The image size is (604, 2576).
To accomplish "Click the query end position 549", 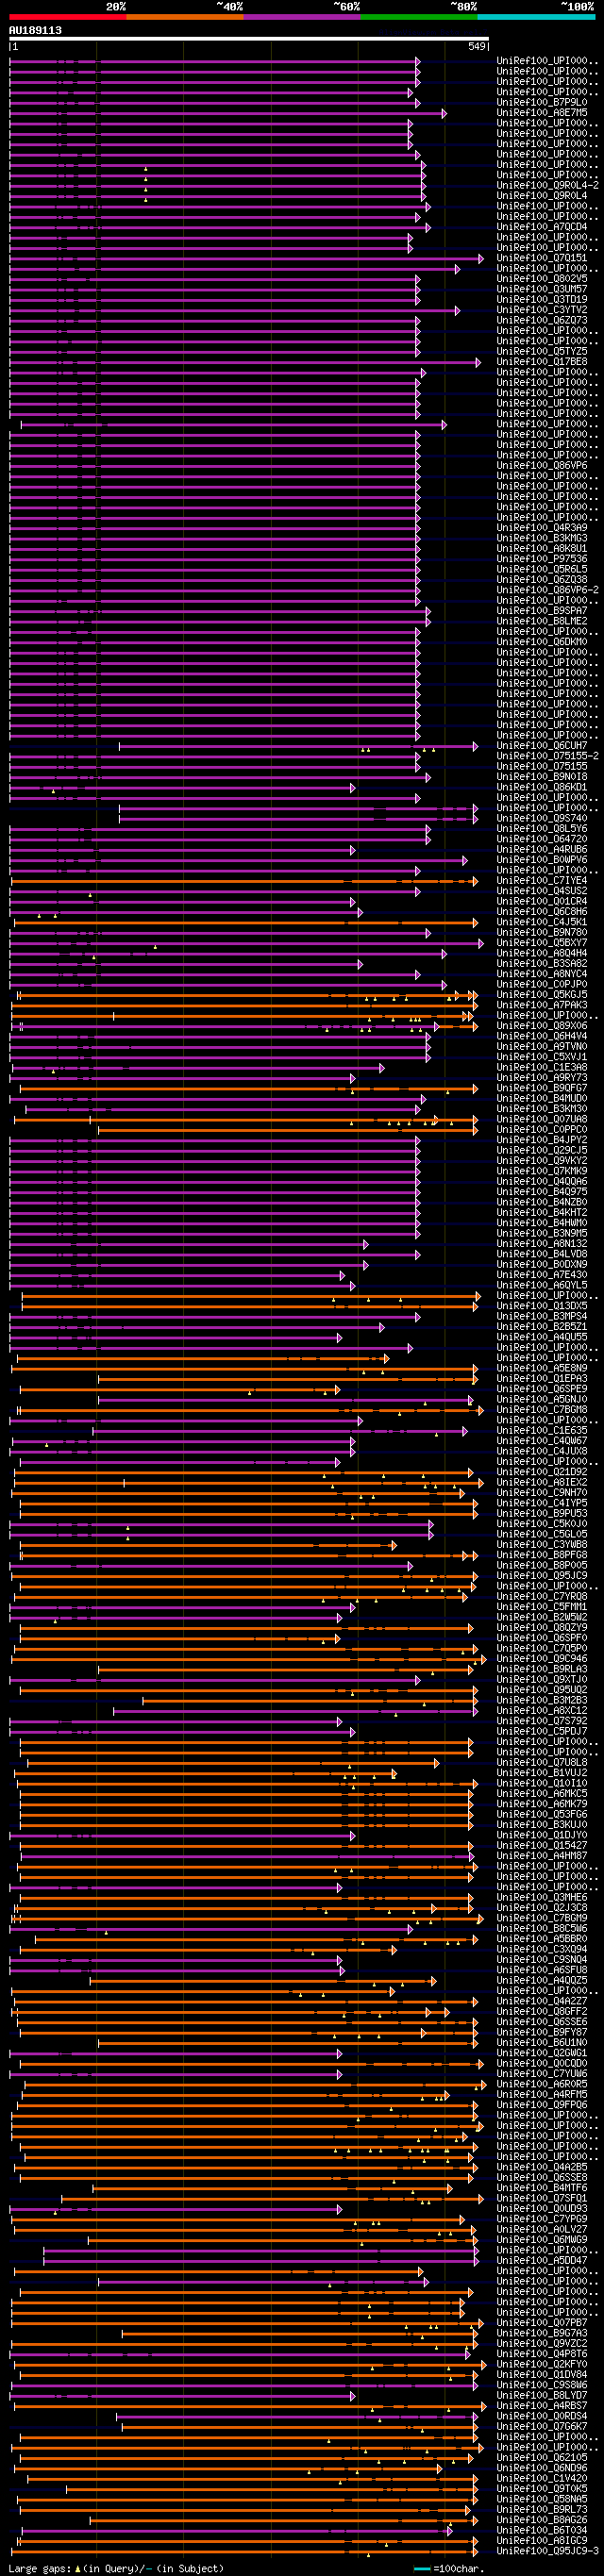I will click(x=476, y=47).
